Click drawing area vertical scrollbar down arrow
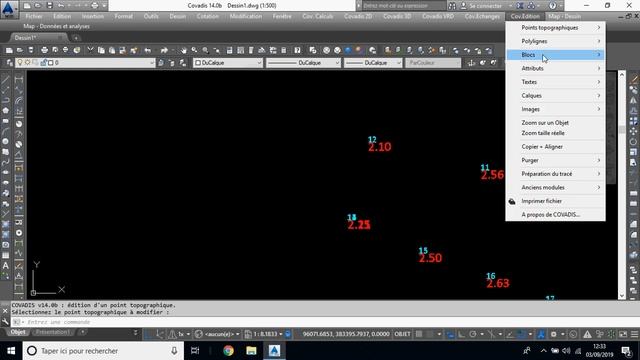 (622, 296)
